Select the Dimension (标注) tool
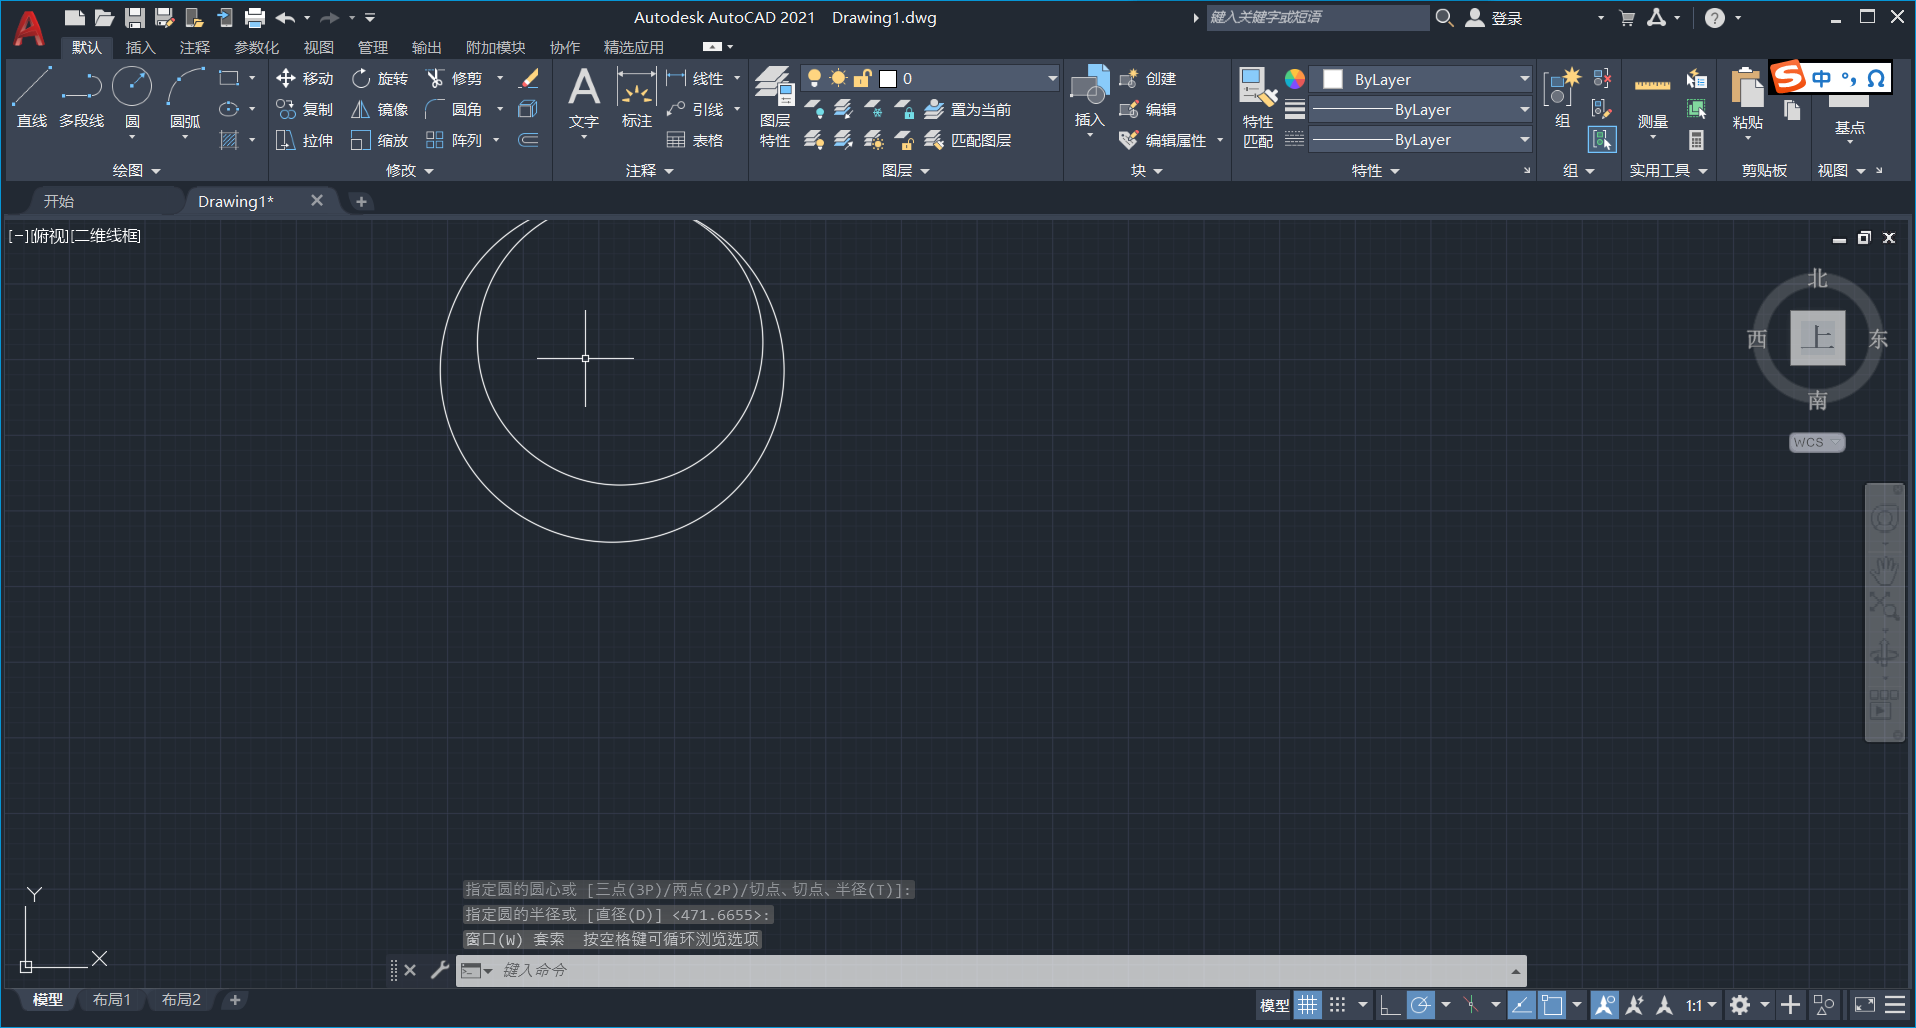Screen dimensions: 1916x1028 click(x=636, y=97)
